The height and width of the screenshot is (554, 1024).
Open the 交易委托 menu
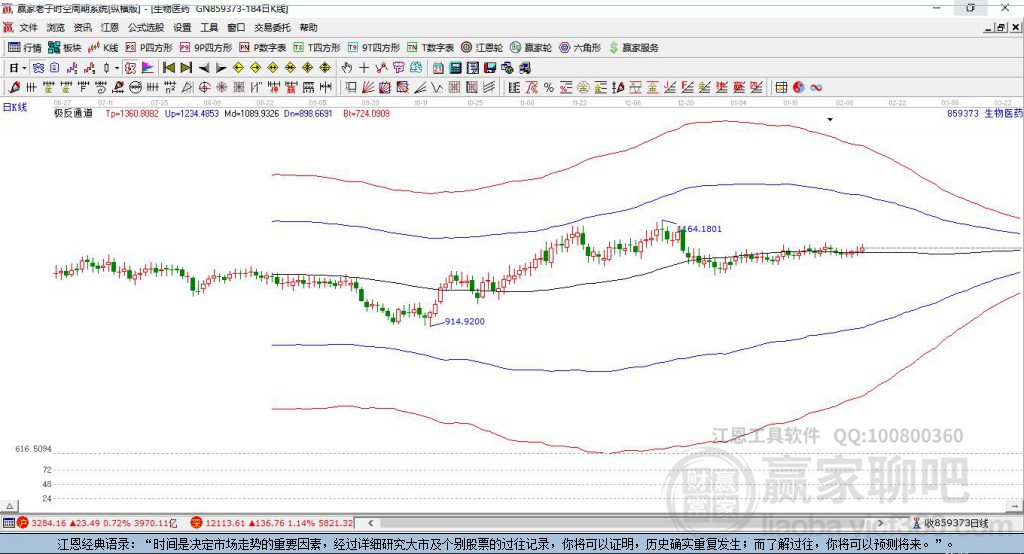pos(272,27)
